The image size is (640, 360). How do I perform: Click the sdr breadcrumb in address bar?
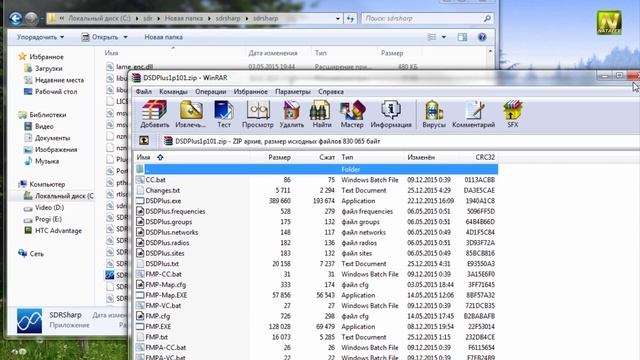(148, 18)
